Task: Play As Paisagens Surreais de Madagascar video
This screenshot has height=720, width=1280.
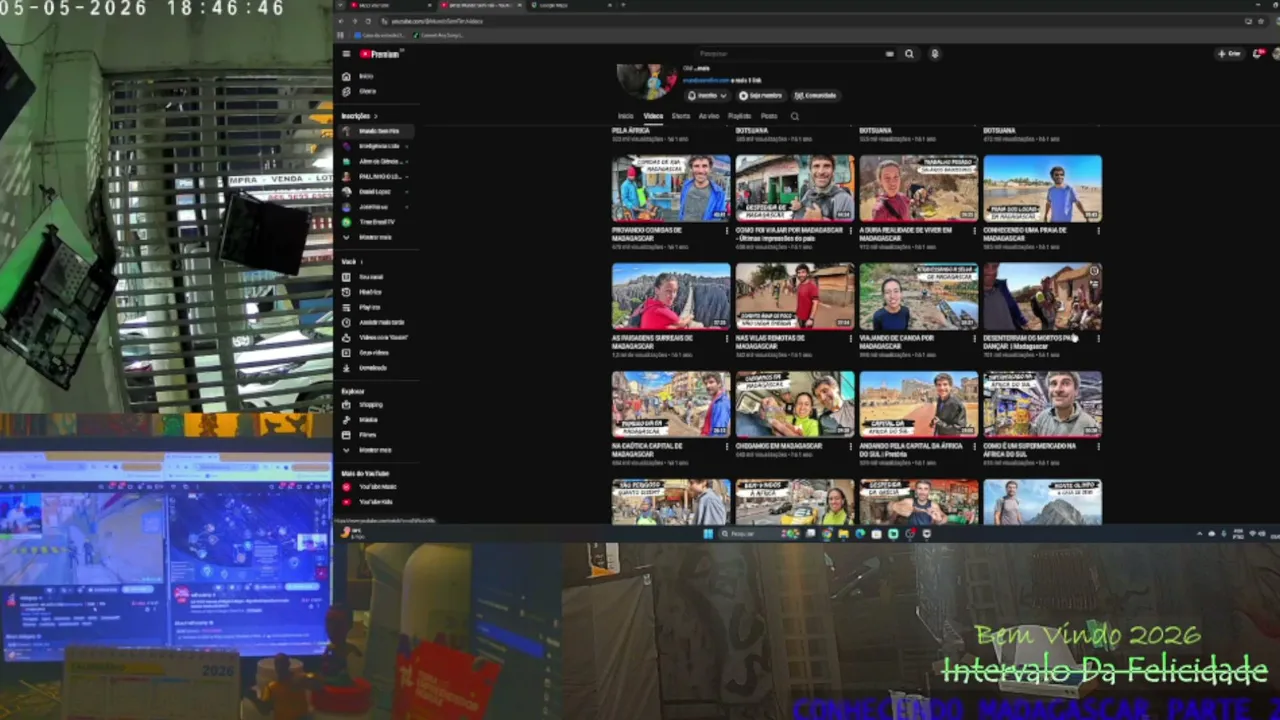Action: coord(671,296)
